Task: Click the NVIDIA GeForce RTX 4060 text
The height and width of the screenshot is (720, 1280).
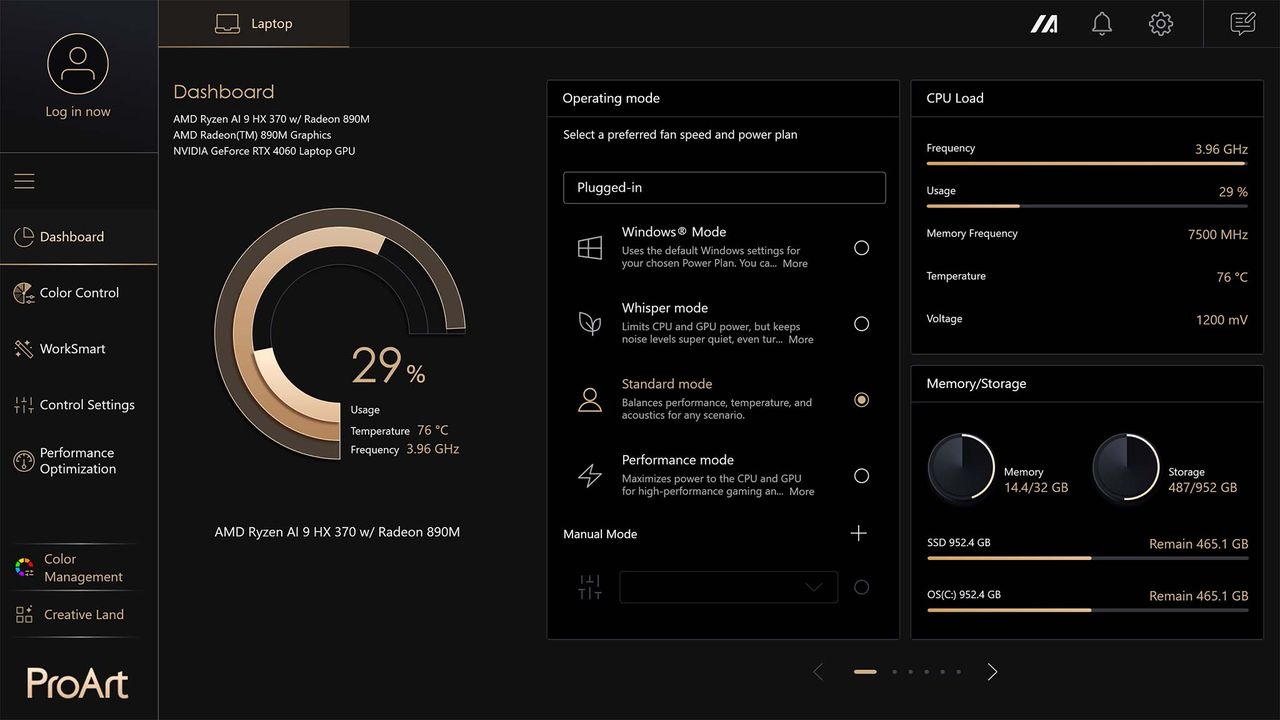Action: point(264,151)
